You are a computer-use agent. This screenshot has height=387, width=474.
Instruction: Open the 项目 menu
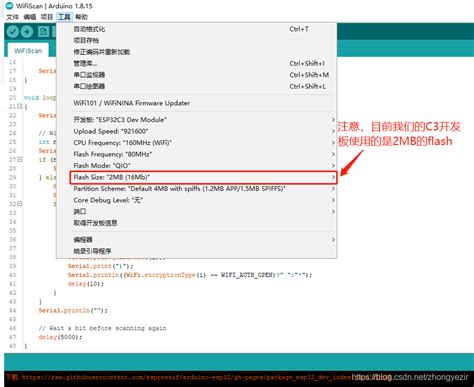click(46, 17)
